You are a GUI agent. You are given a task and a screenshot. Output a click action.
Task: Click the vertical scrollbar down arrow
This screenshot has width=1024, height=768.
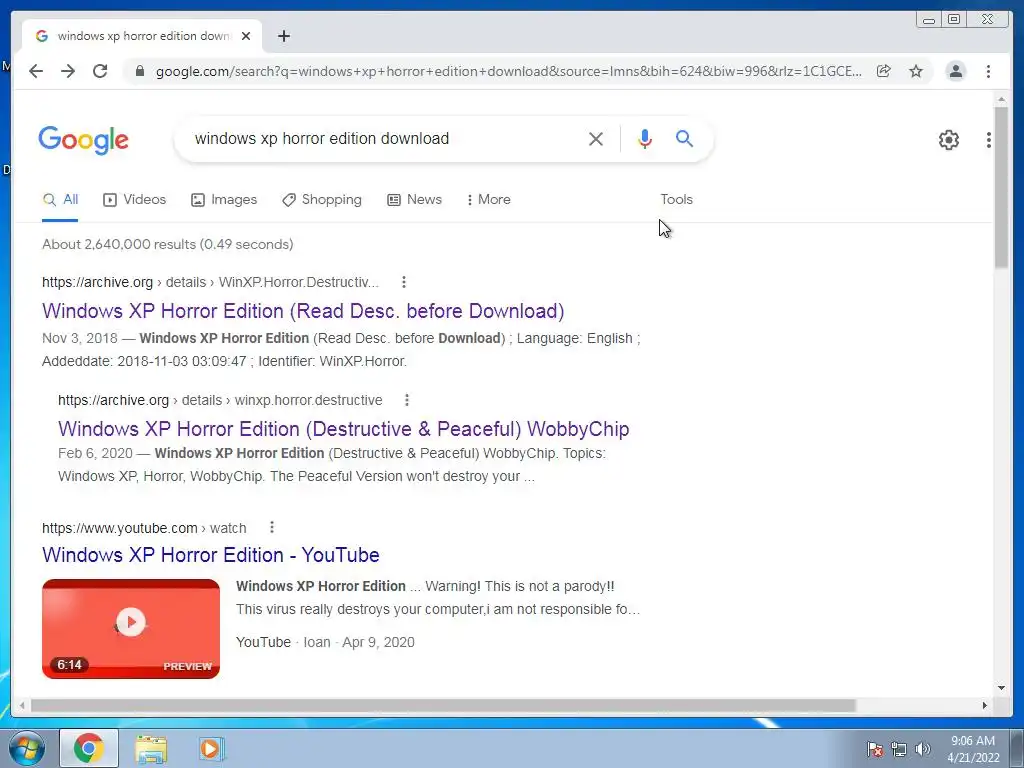(x=1001, y=688)
